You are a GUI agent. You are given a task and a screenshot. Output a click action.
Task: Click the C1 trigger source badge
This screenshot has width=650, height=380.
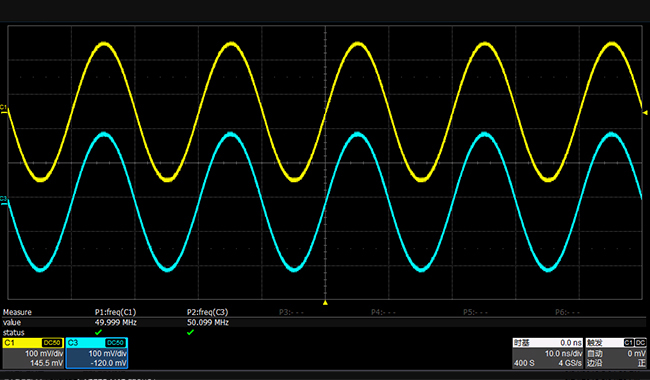pyautogui.click(x=628, y=343)
